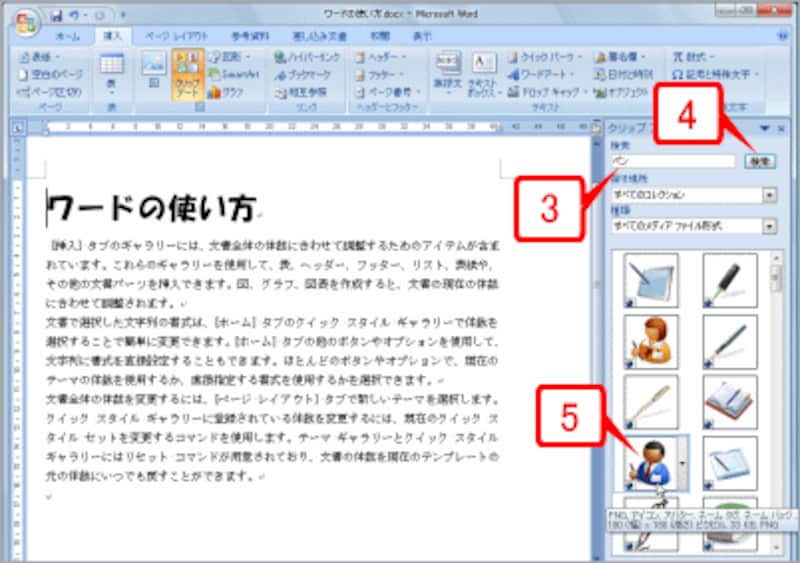Insert a picture with the 図 button
Screen dimensions: 800x563
pyautogui.click(x=154, y=70)
